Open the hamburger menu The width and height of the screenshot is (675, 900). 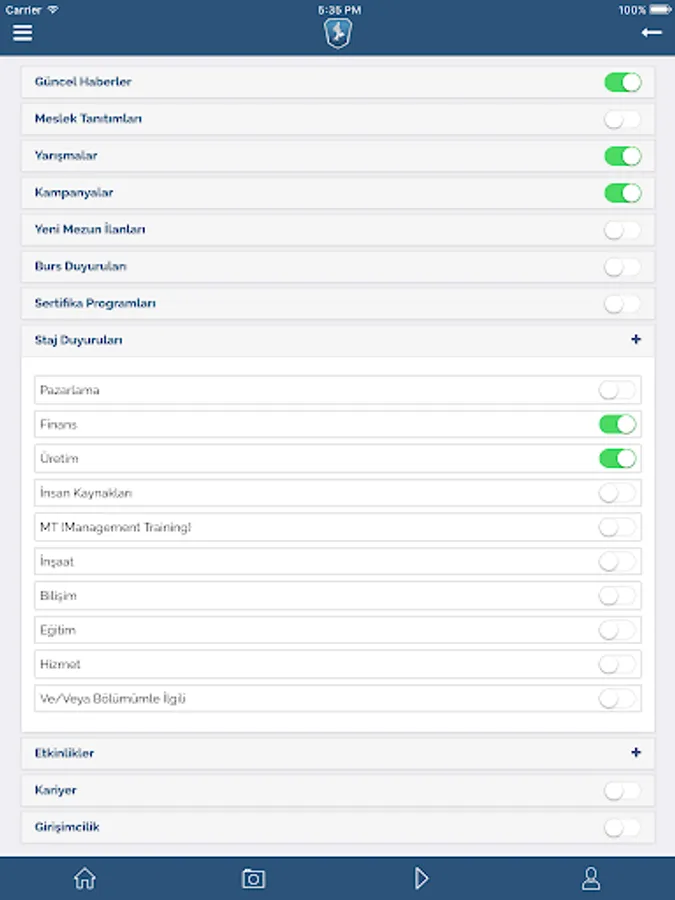point(22,33)
